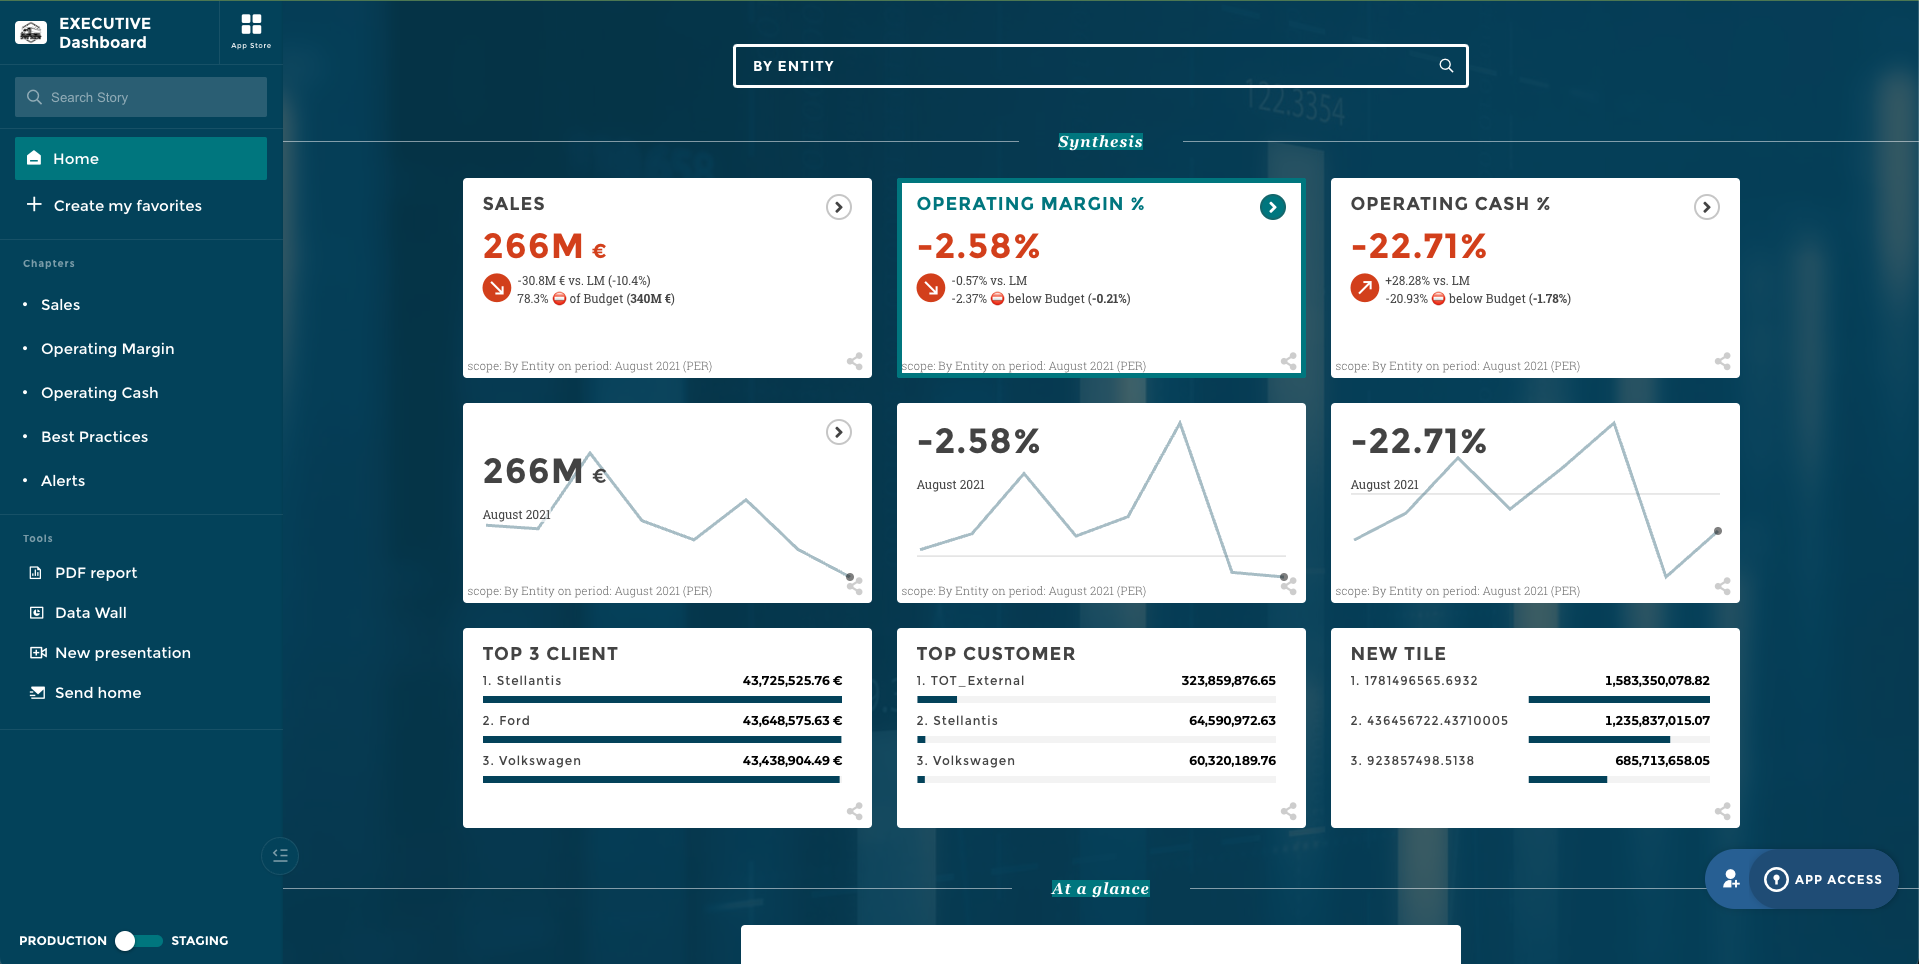The width and height of the screenshot is (1919, 964).
Task: Click share icon on New Tile card
Action: click(x=1722, y=811)
